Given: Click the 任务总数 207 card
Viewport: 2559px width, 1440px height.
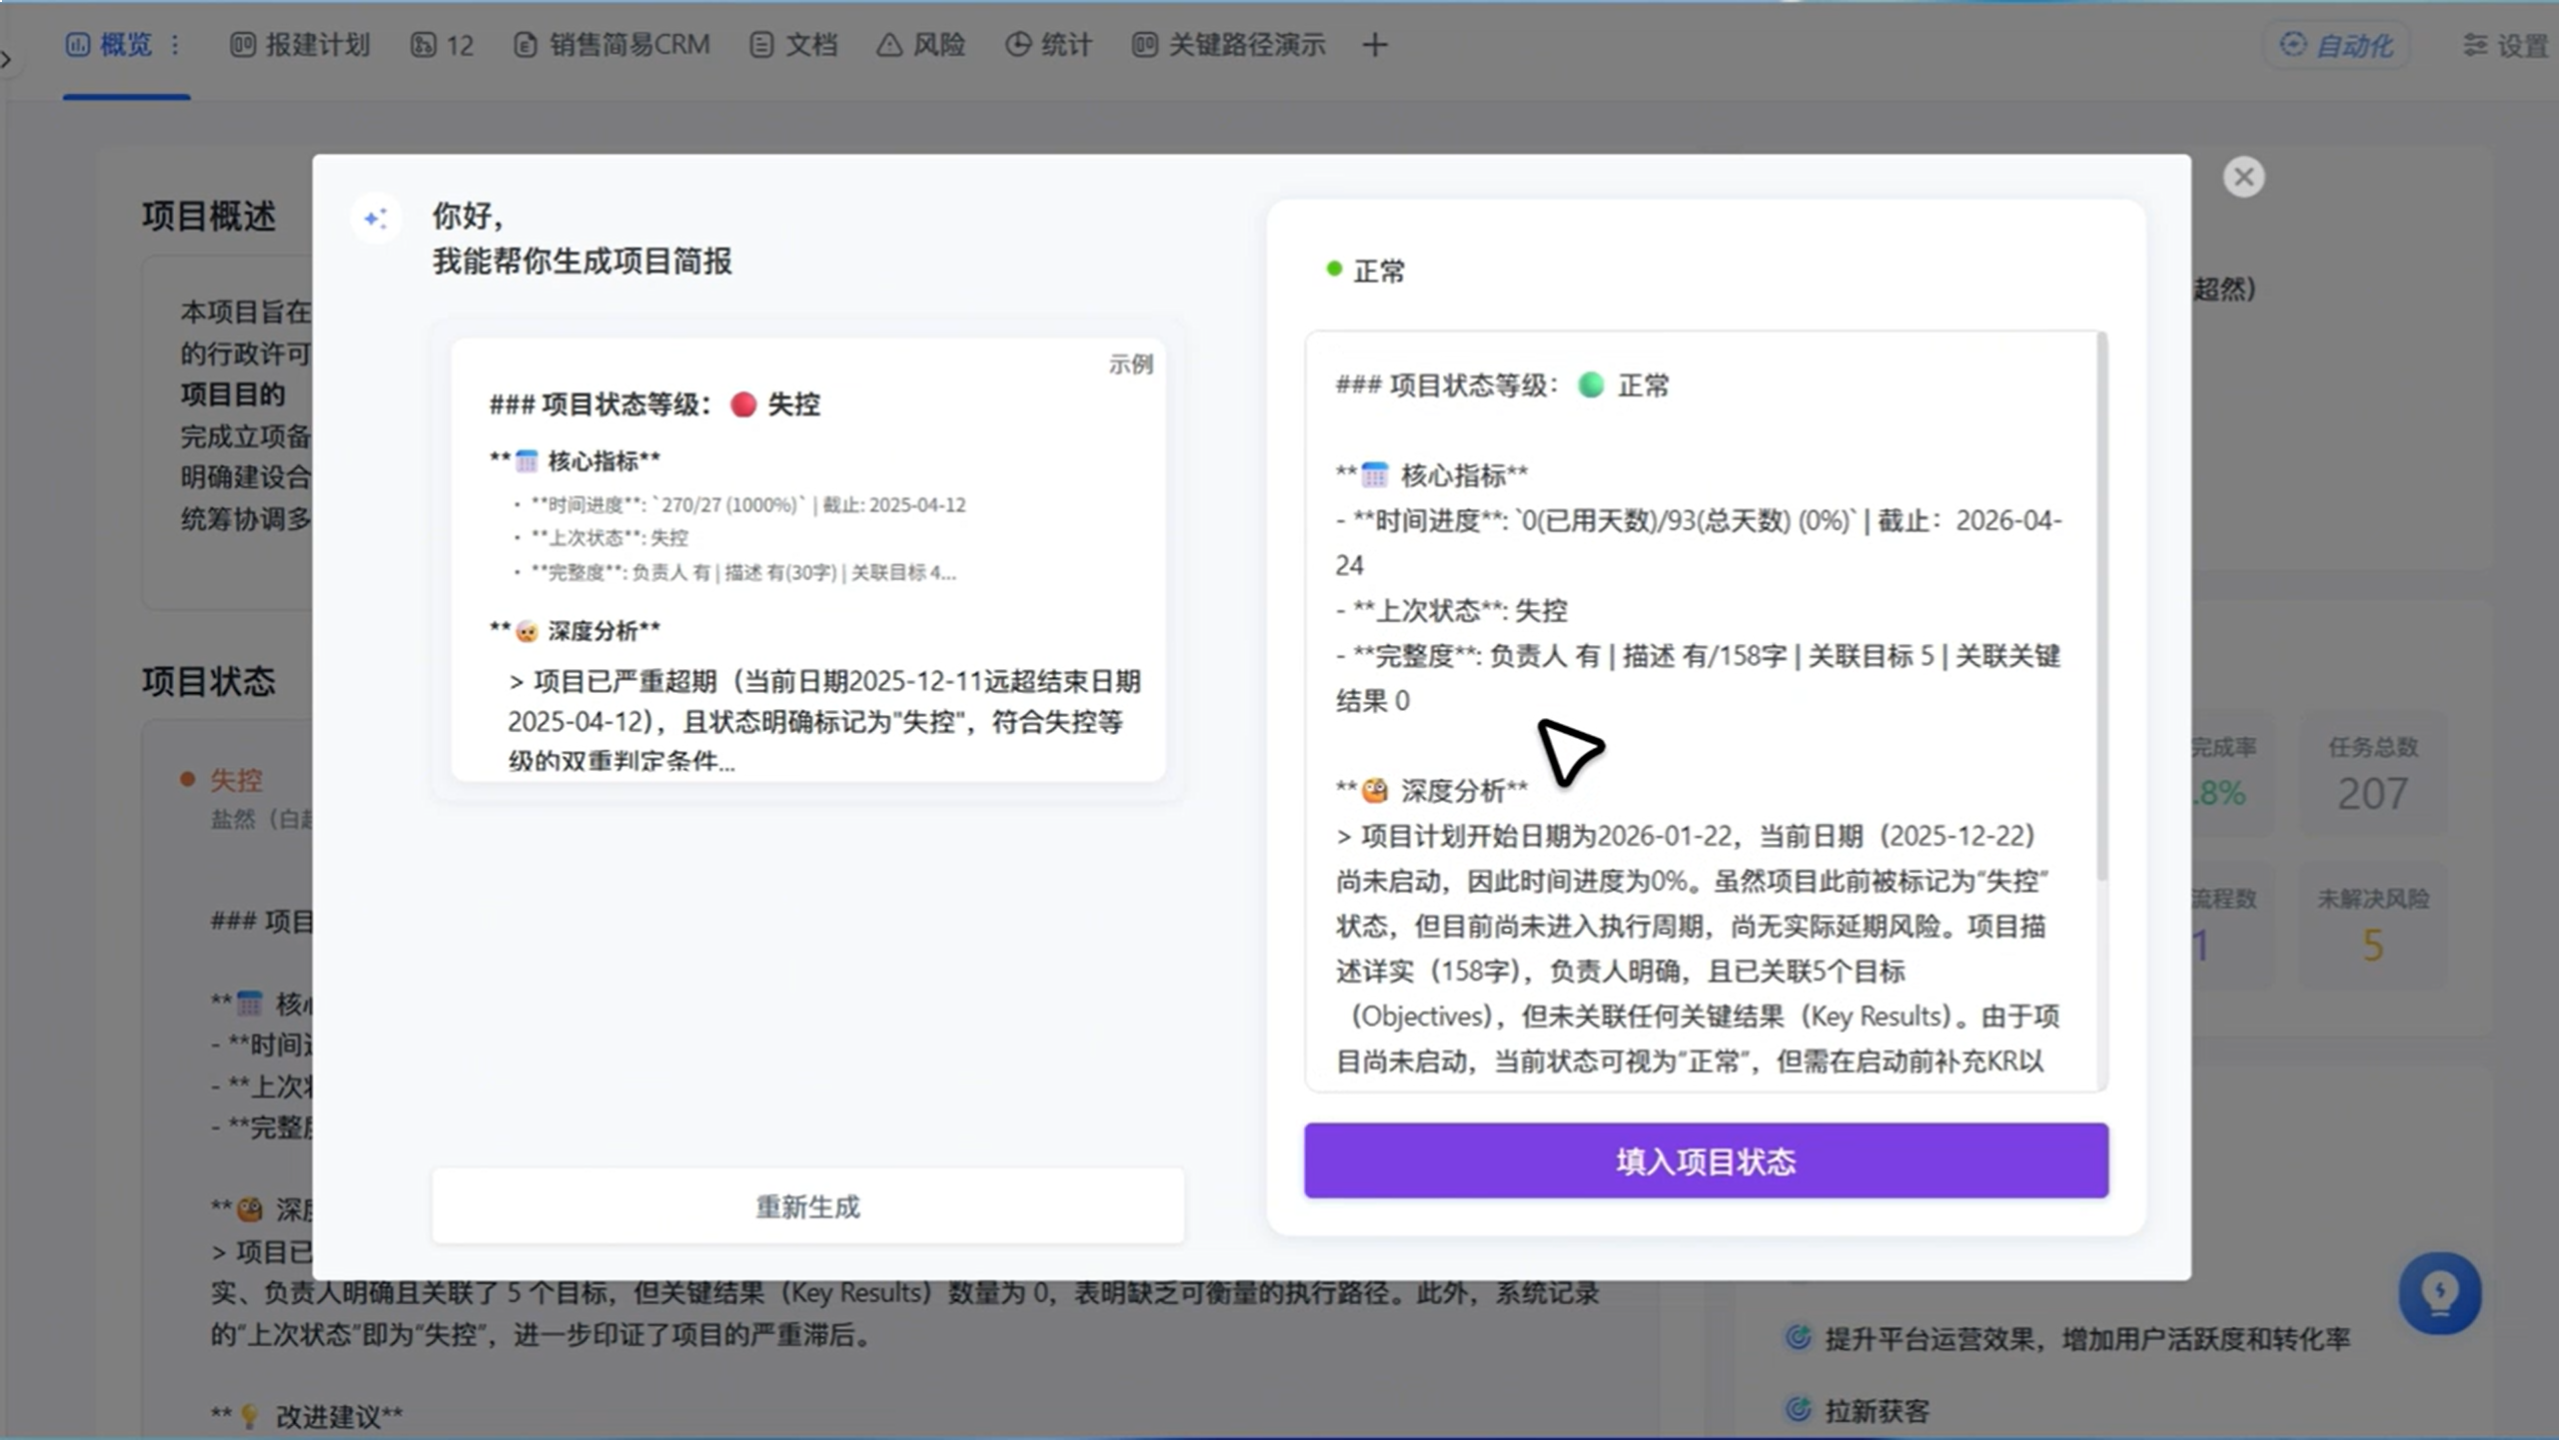Looking at the screenshot, I should pos(2372,773).
